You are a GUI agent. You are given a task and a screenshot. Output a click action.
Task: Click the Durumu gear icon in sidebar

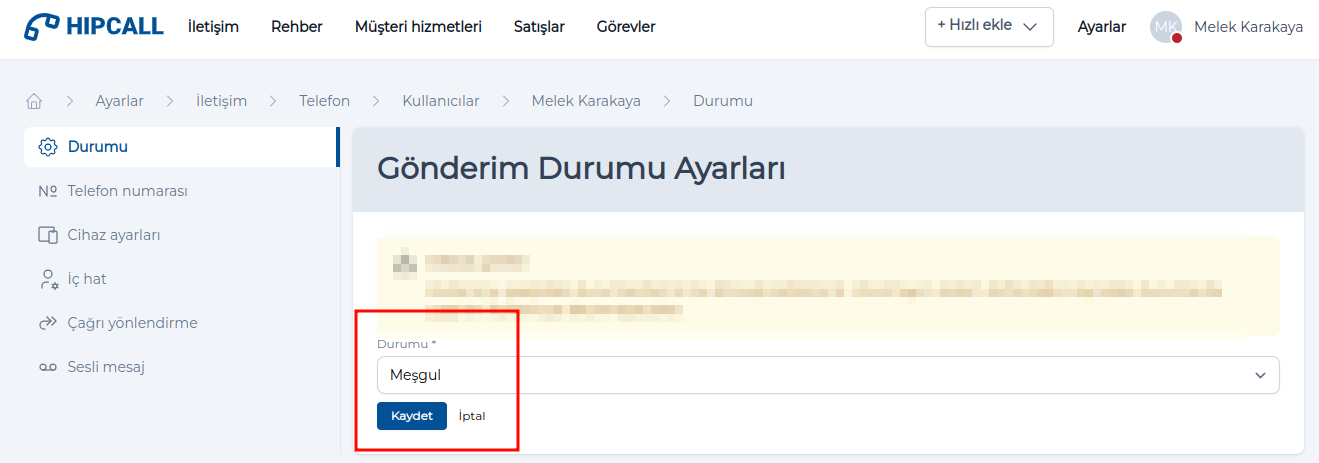tap(47, 147)
